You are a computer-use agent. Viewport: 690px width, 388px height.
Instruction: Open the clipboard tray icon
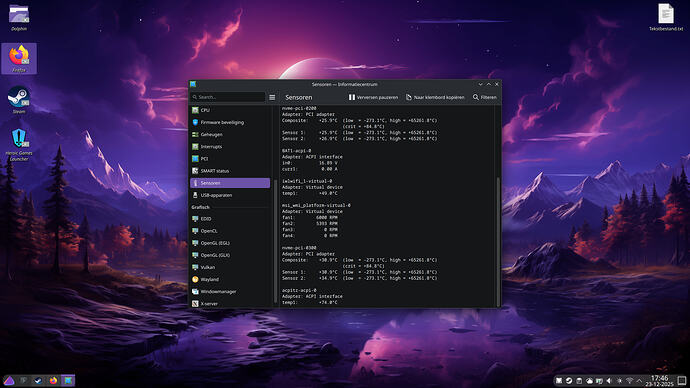tap(579, 381)
